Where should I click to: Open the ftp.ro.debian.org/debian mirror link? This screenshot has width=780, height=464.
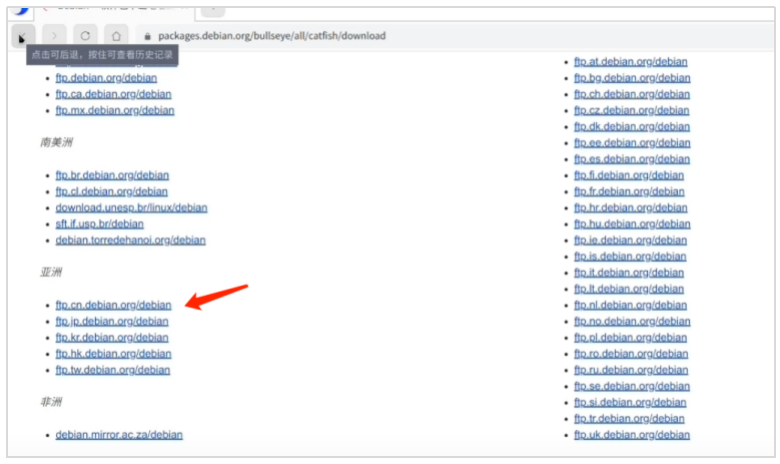point(631,354)
